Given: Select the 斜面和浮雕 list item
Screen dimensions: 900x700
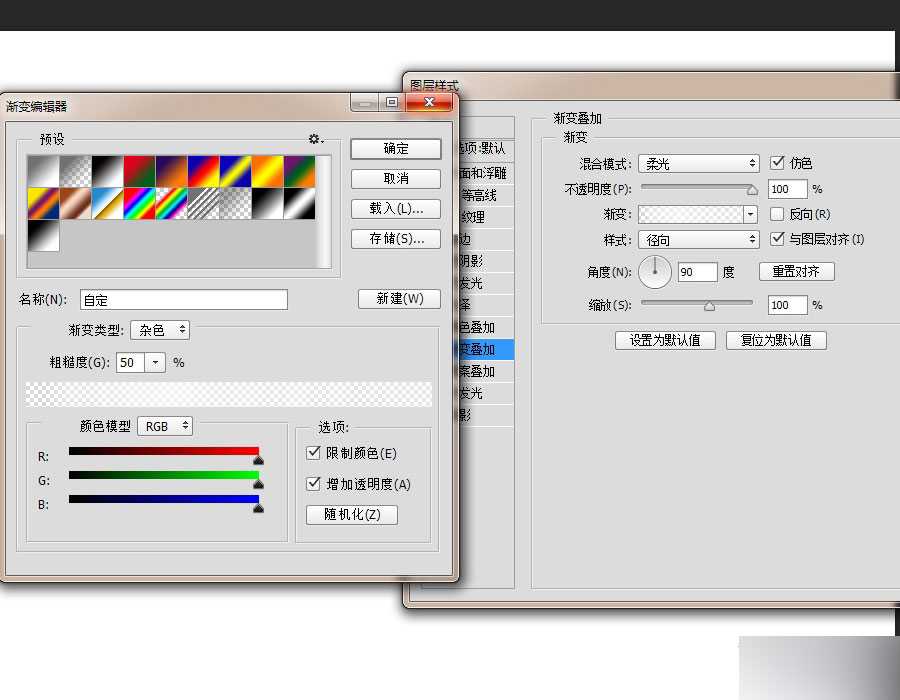Looking at the screenshot, I should (486, 173).
